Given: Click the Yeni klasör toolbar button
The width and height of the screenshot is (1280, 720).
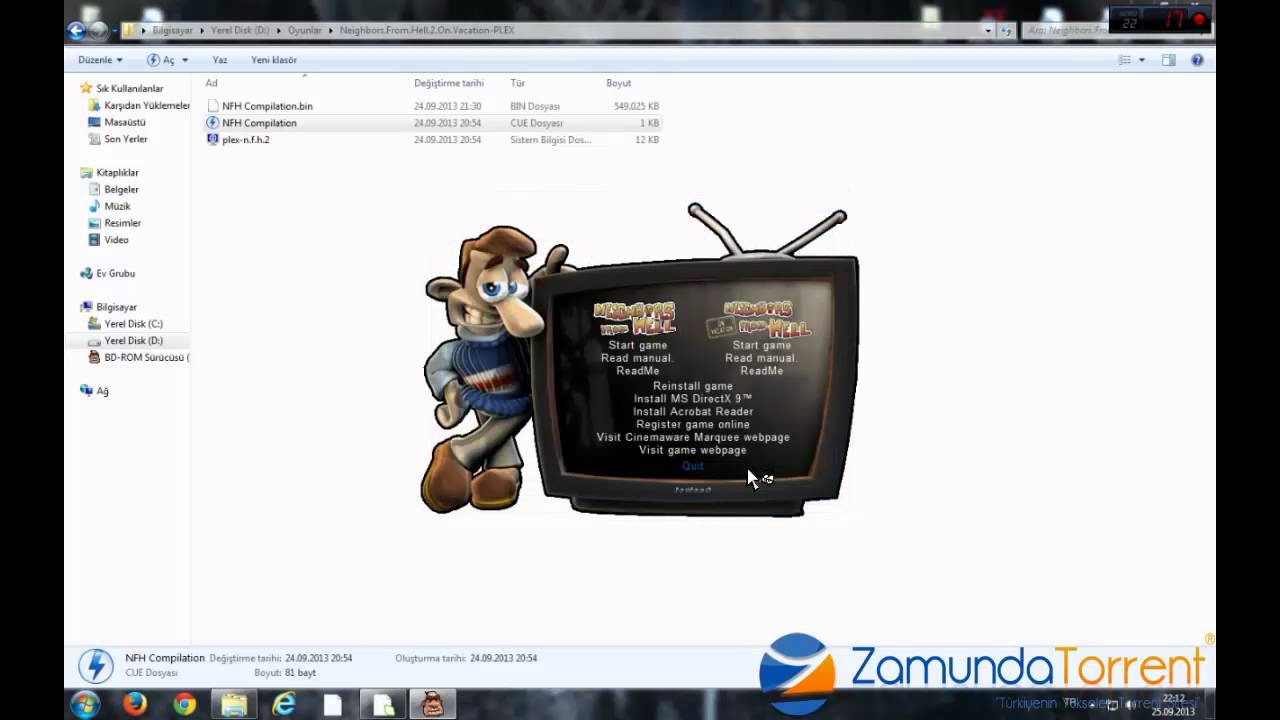Looking at the screenshot, I should pos(274,60).
